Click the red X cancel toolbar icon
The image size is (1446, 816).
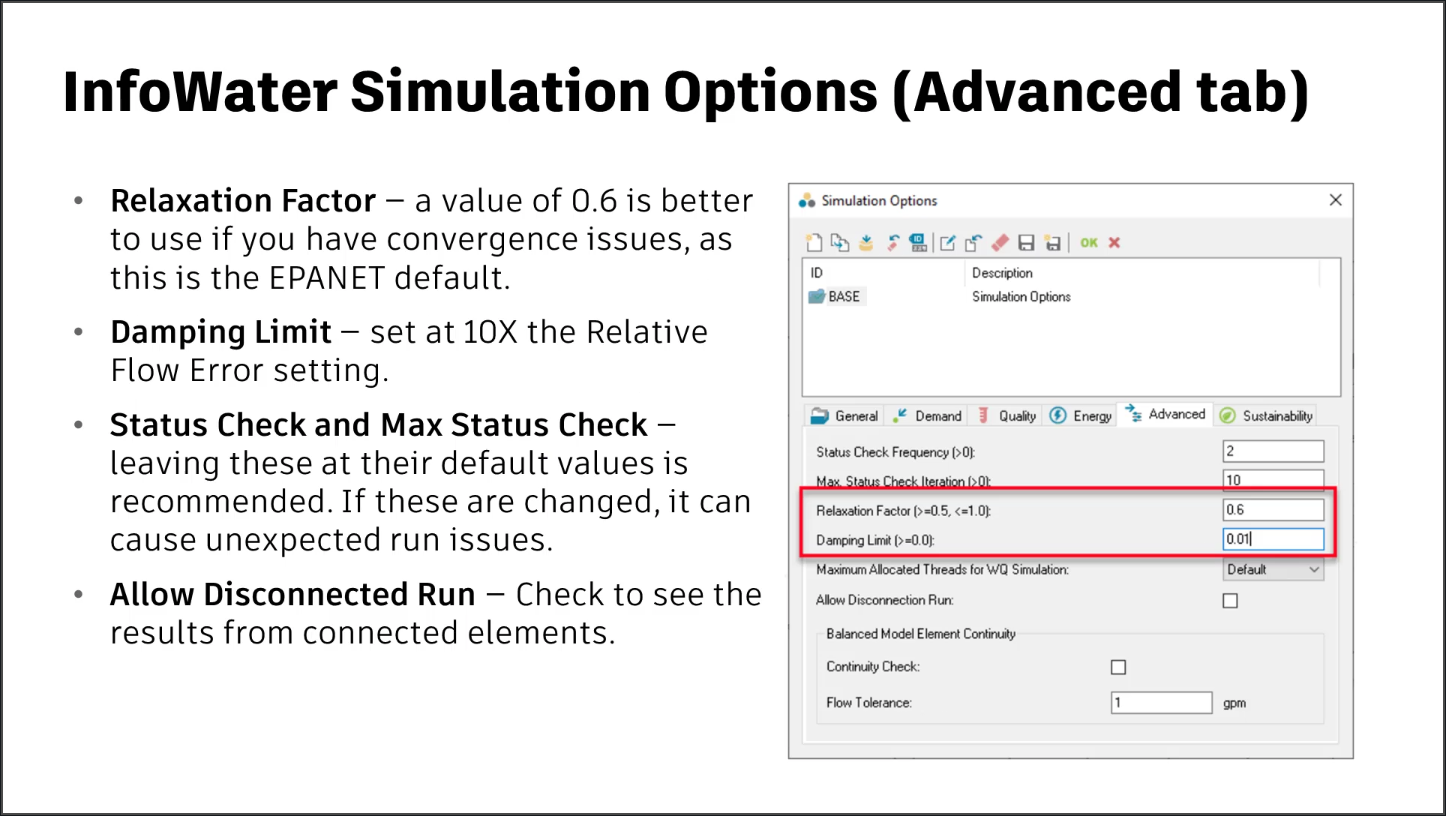(x=1114, y=243)
